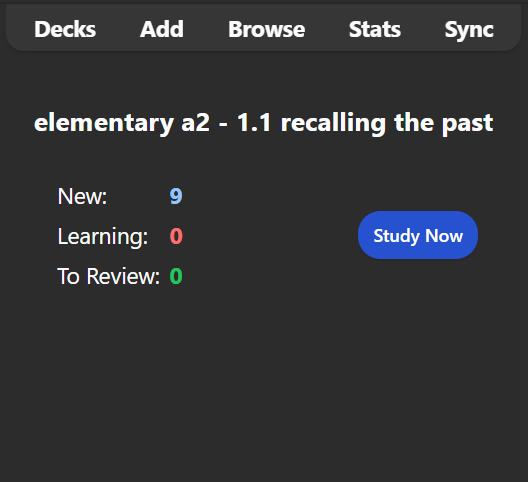Open the Decks list
Viewport: 528px width, 482px height.
click(x=65, y=29)
